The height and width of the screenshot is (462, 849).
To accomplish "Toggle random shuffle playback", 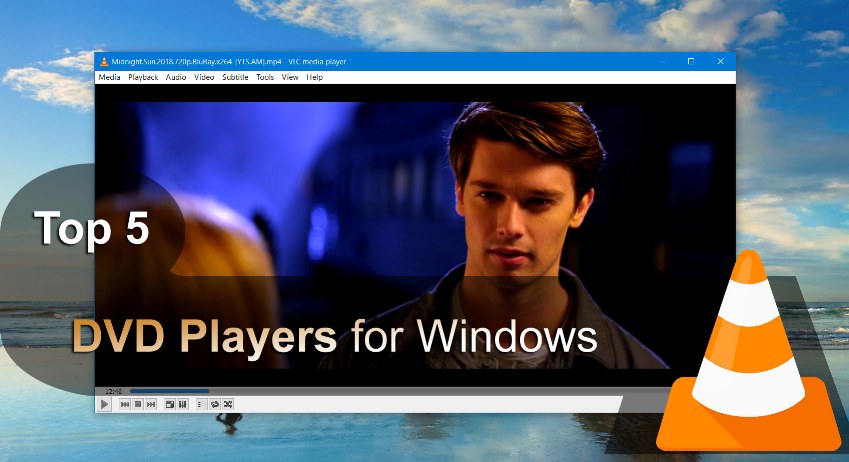I will tap(228, 404).
